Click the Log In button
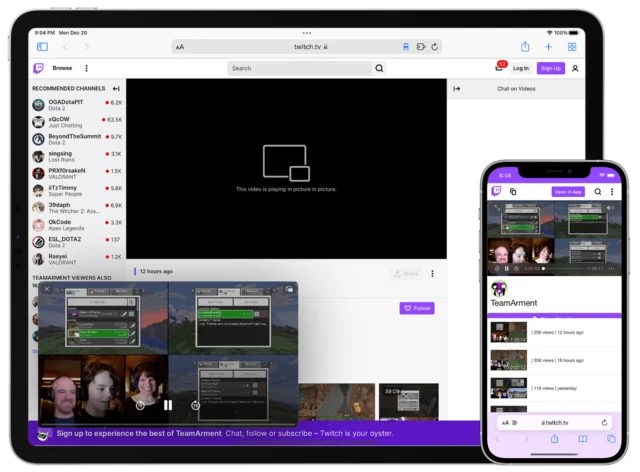The height and width of the screenshot is (472, 640). 521,68
